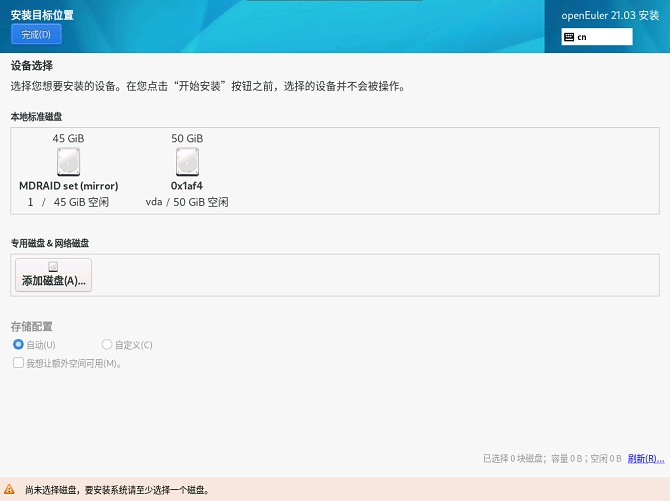This screenshot has width=670, height=501.
Task: Open the 添加磁盘(A)... add disk dialog
Action: tap(54, 282)
